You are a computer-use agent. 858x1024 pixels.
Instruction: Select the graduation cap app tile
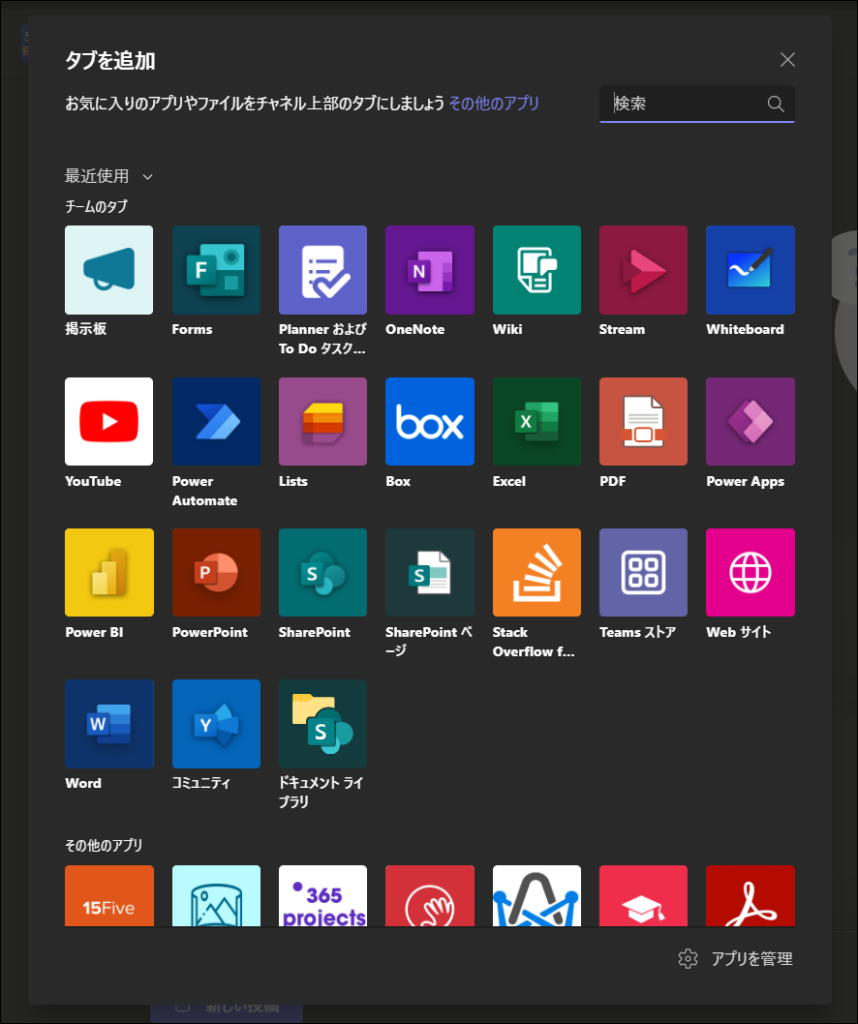643,895
